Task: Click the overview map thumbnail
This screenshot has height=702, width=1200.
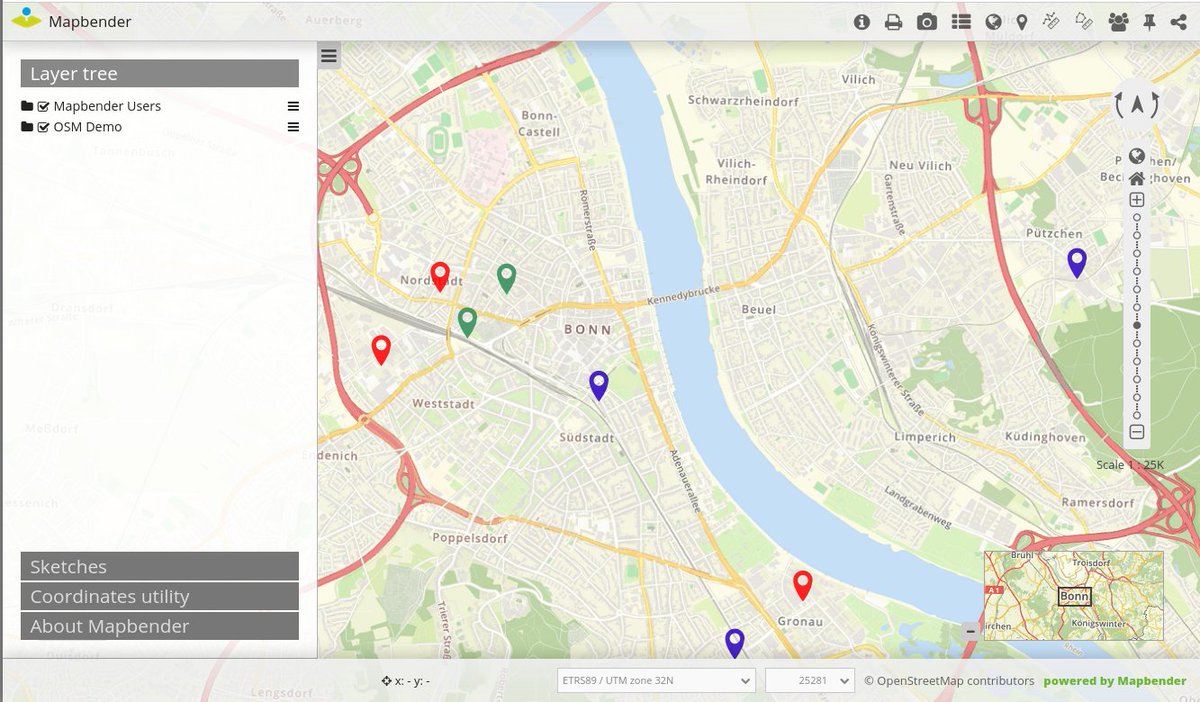Action: (x=1073, y=595)
